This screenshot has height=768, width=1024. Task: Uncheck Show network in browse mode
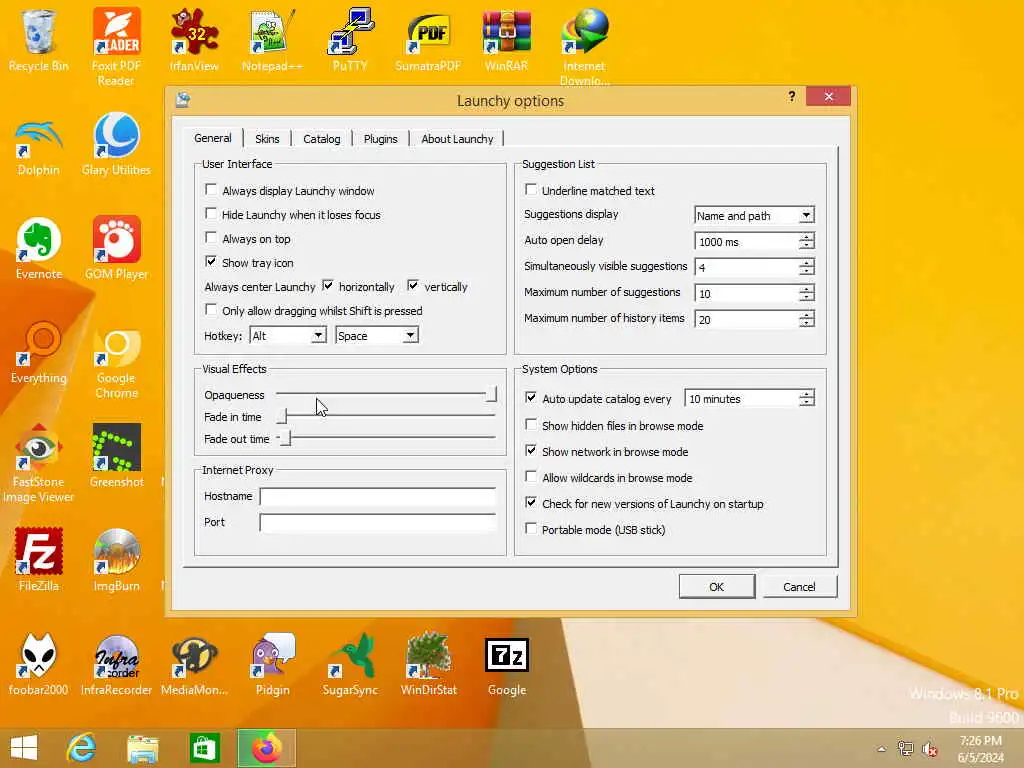tap(530, 451)
